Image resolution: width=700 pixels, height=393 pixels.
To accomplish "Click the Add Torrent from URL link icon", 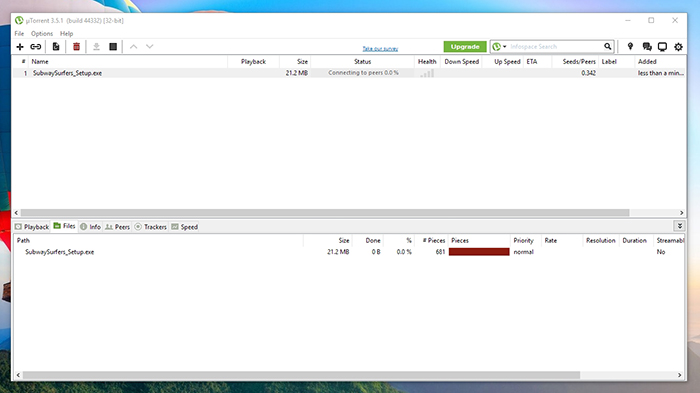I will (x=36, y=46).
